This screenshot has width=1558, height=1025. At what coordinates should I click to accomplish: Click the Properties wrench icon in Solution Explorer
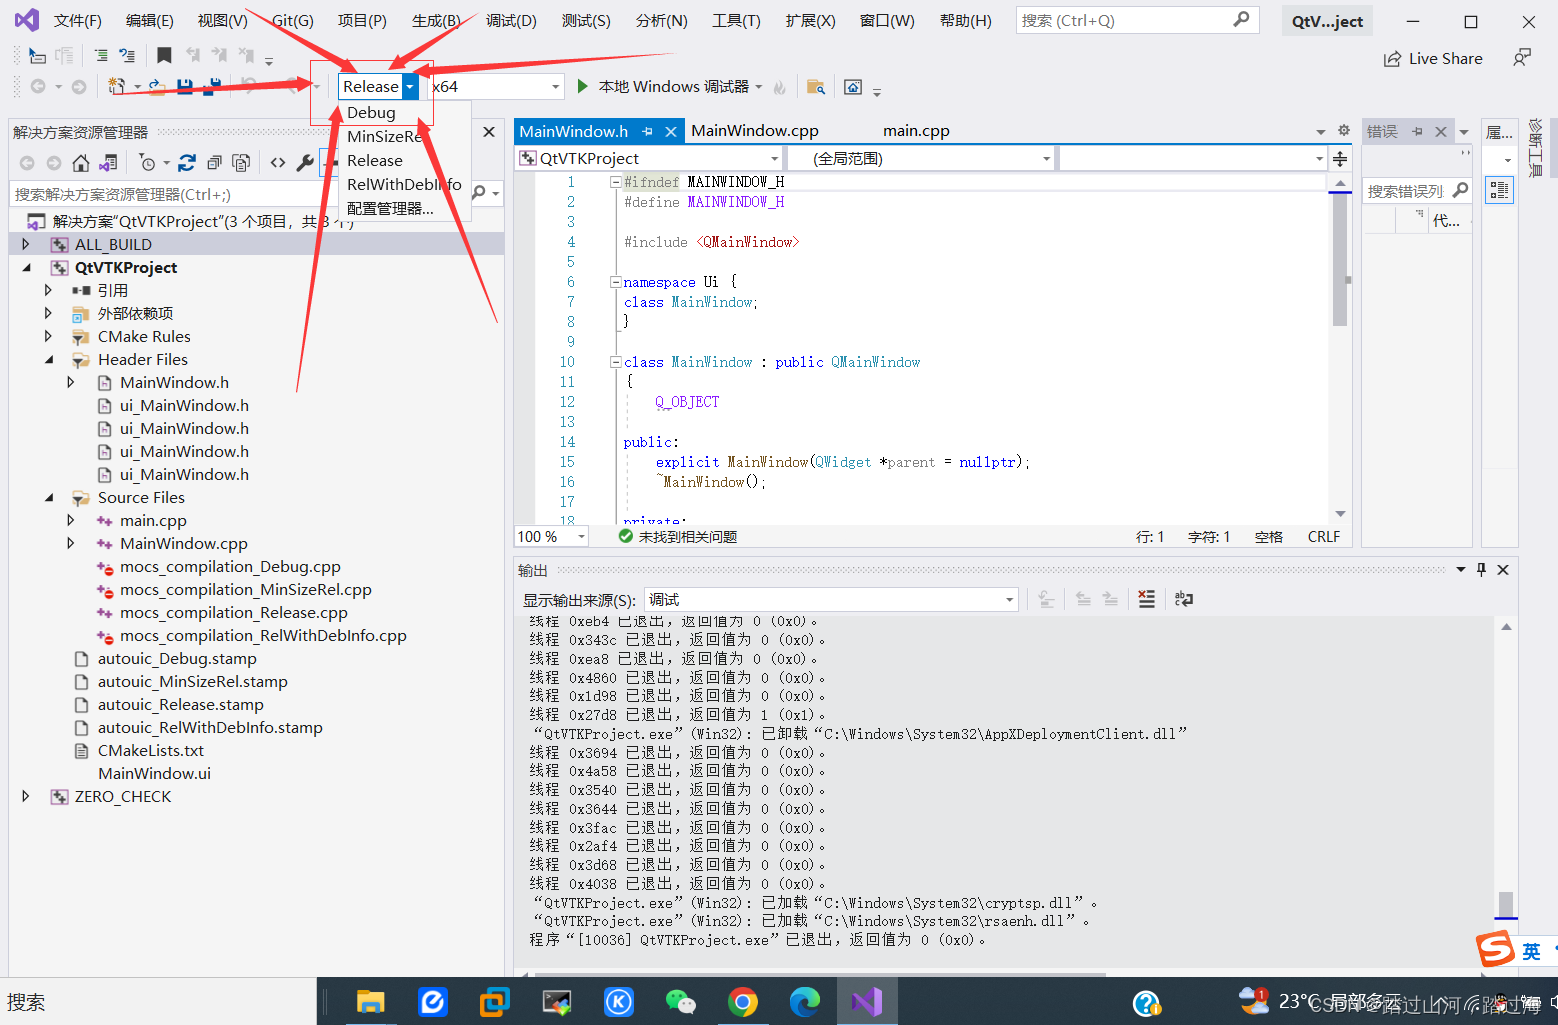click(x=306, y=162)
